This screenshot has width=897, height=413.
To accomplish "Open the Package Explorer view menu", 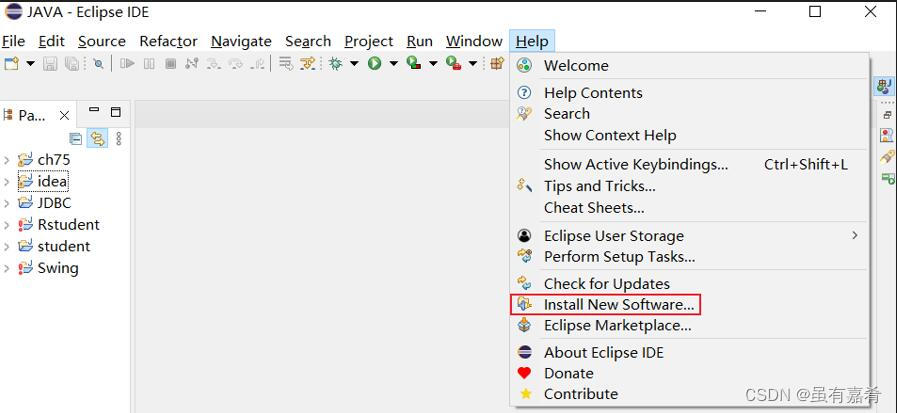I will coord(118,138).
